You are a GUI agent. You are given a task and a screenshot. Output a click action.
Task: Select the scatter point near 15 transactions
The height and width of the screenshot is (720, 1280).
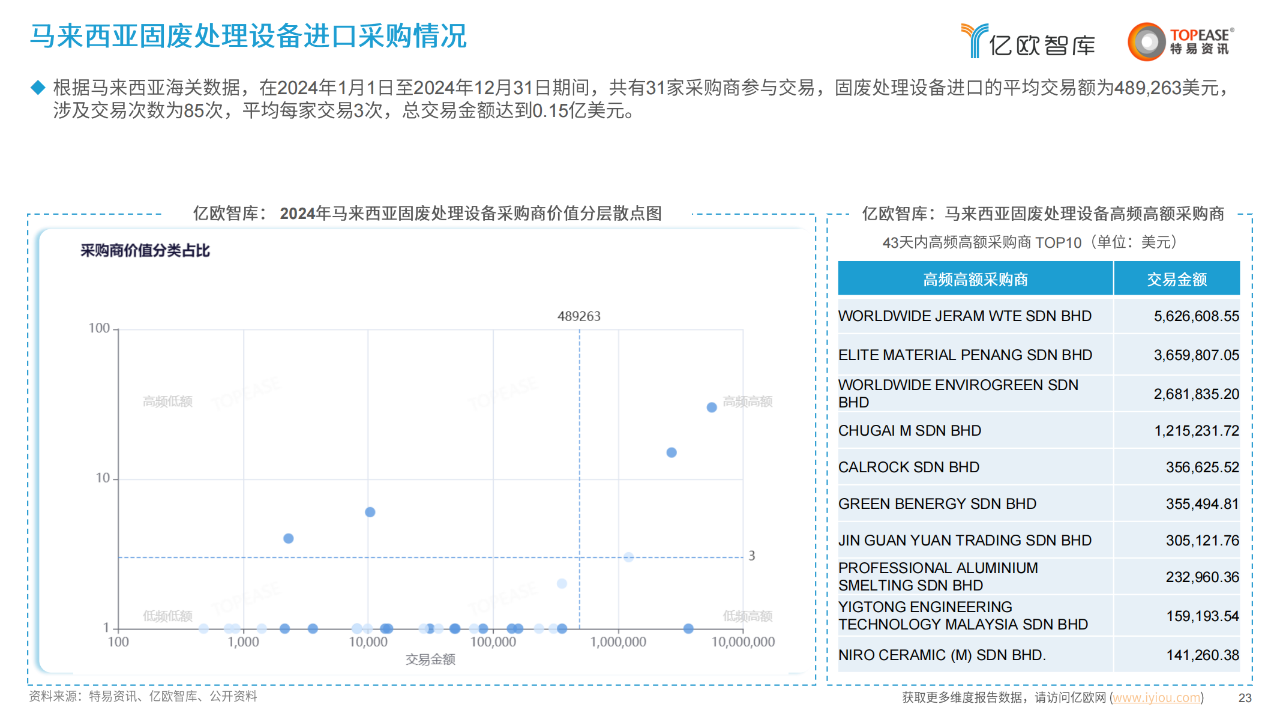pyautogui.click(x=672, y=452)
